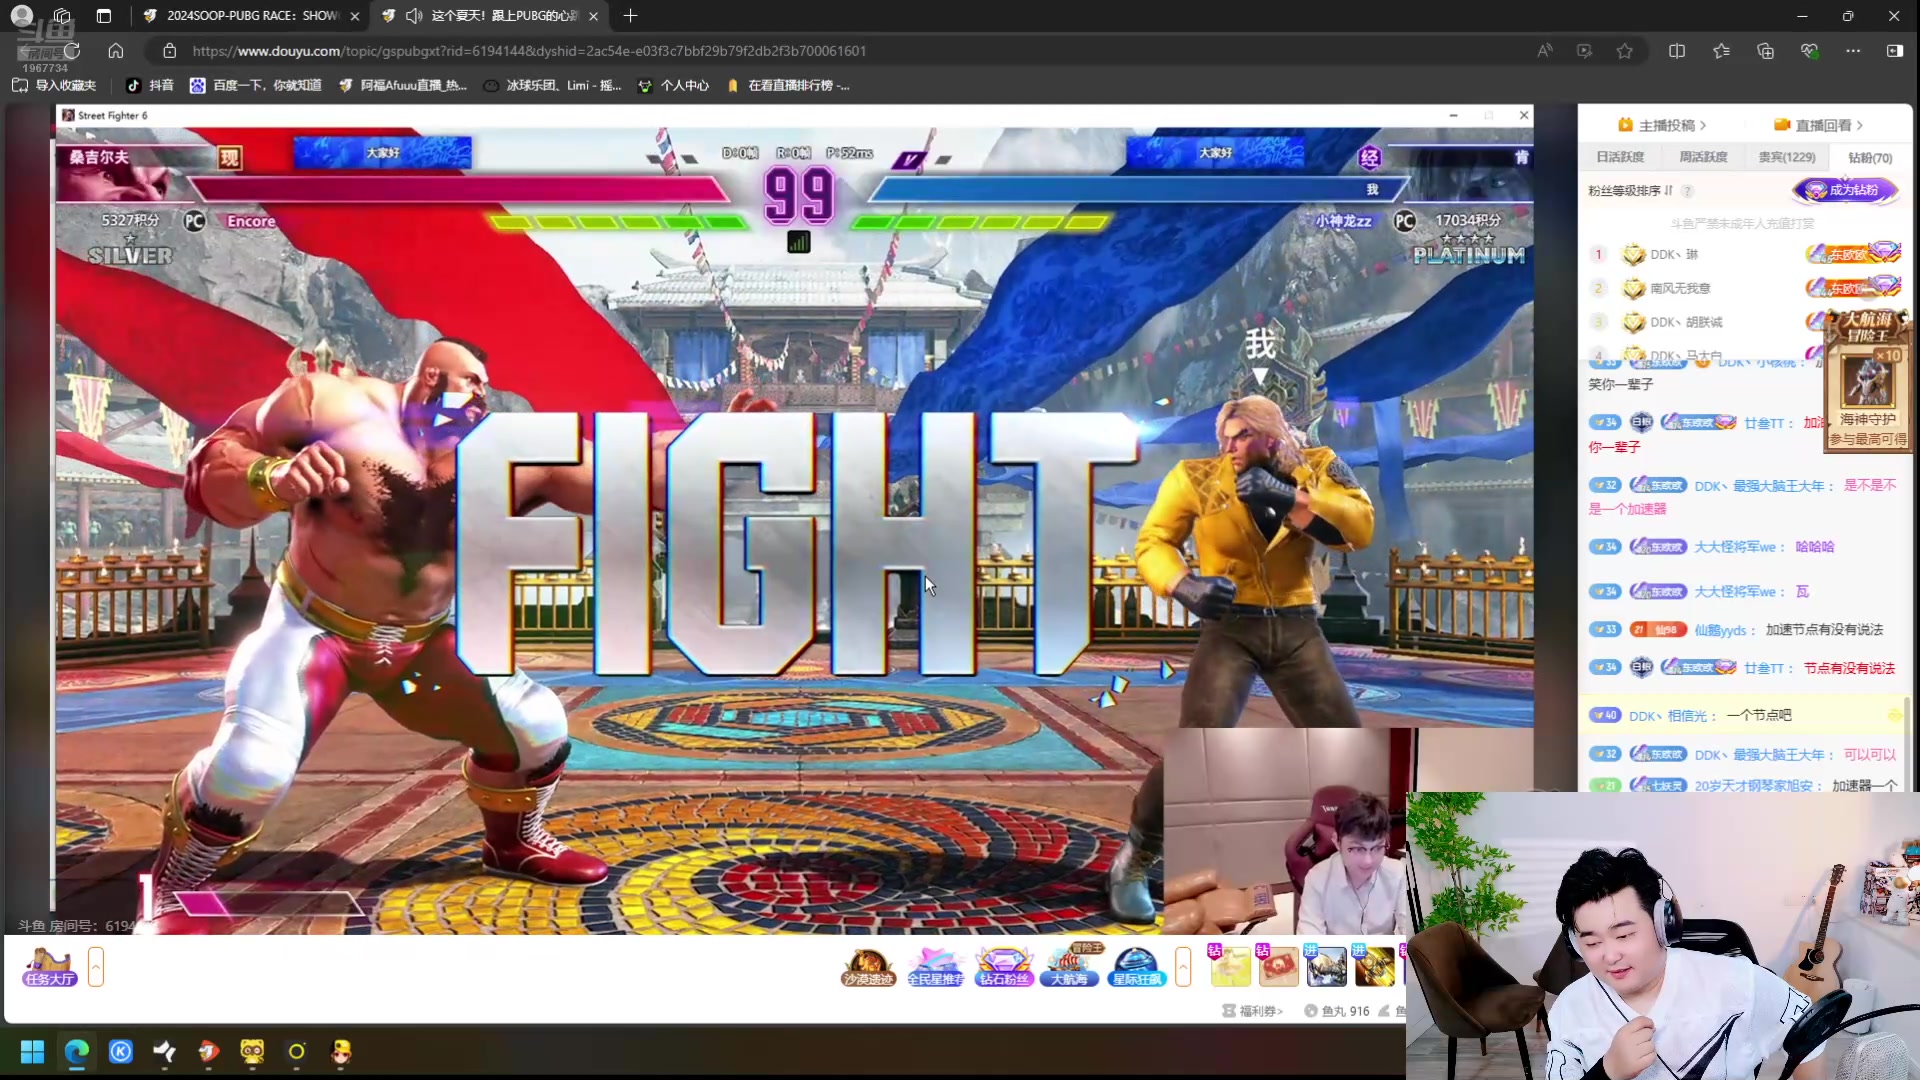The image size is (1920, 1080).
Task: Open 全民星推荐 activity icon
Action: click(935, 968)
